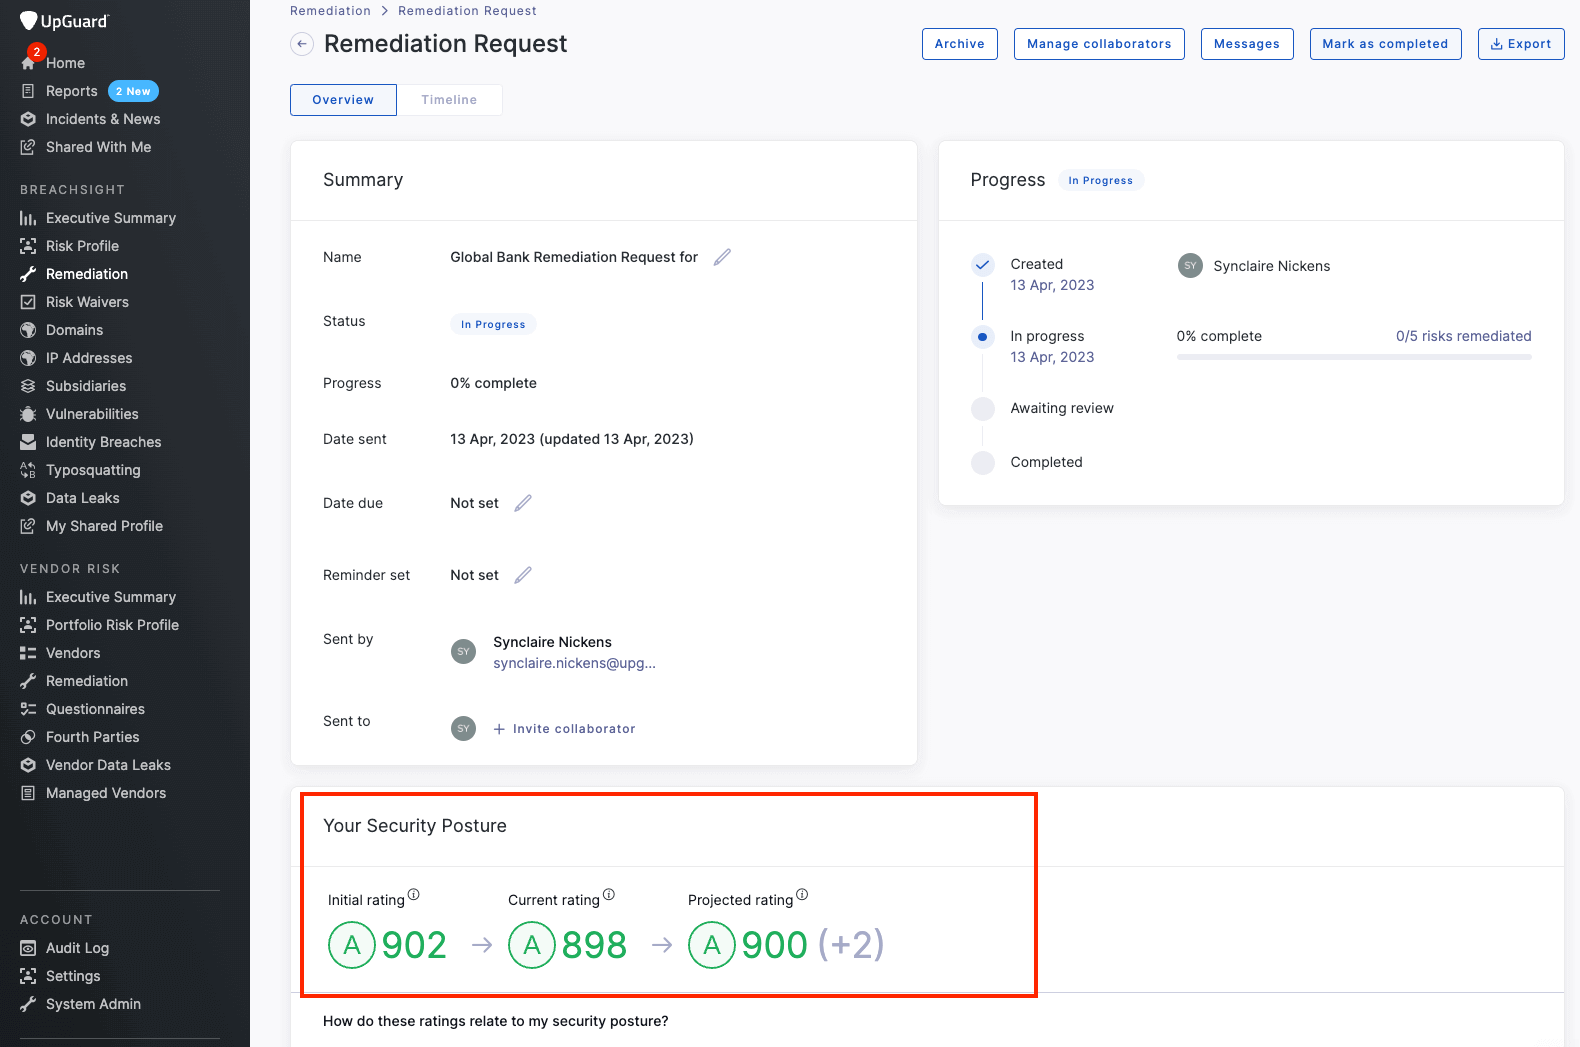Click Invite collaborator link
1580x1047 pixels.
(564, 729)
